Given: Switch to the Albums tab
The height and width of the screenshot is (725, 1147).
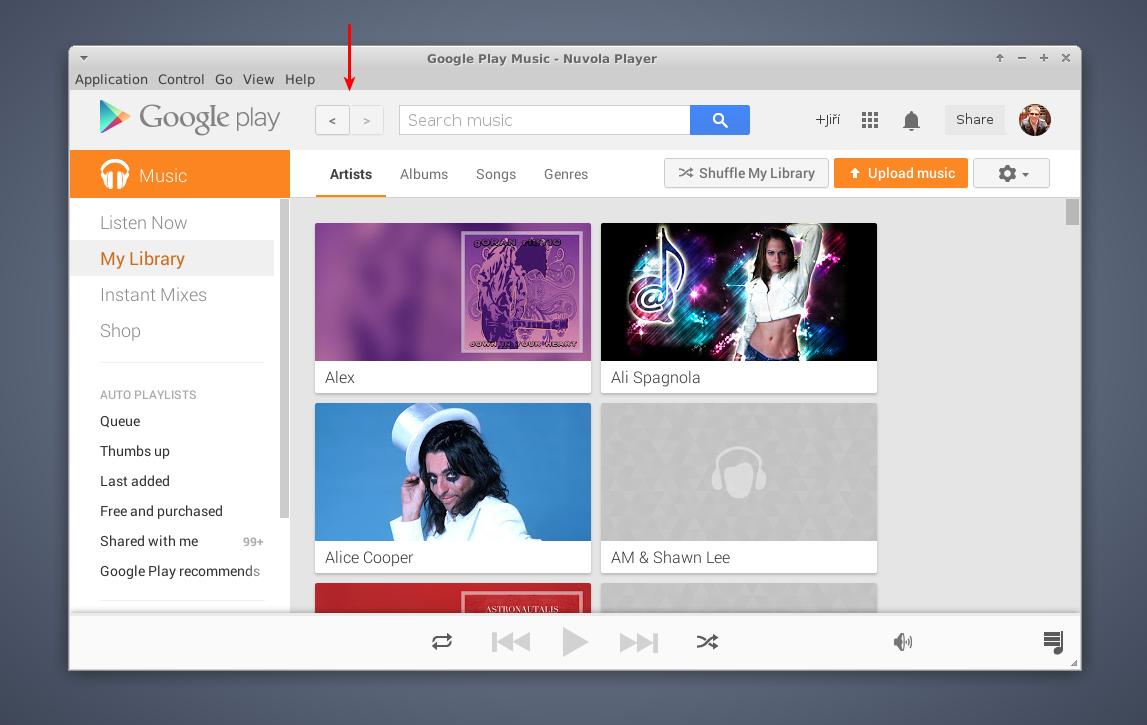Looking at the screenshot, I should tap(423, 174).
